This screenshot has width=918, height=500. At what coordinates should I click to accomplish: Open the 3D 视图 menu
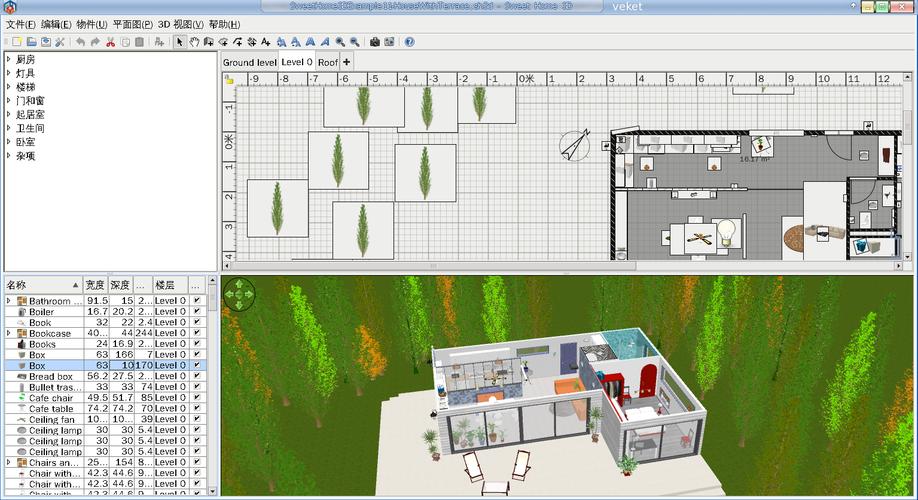coord(180,24)
